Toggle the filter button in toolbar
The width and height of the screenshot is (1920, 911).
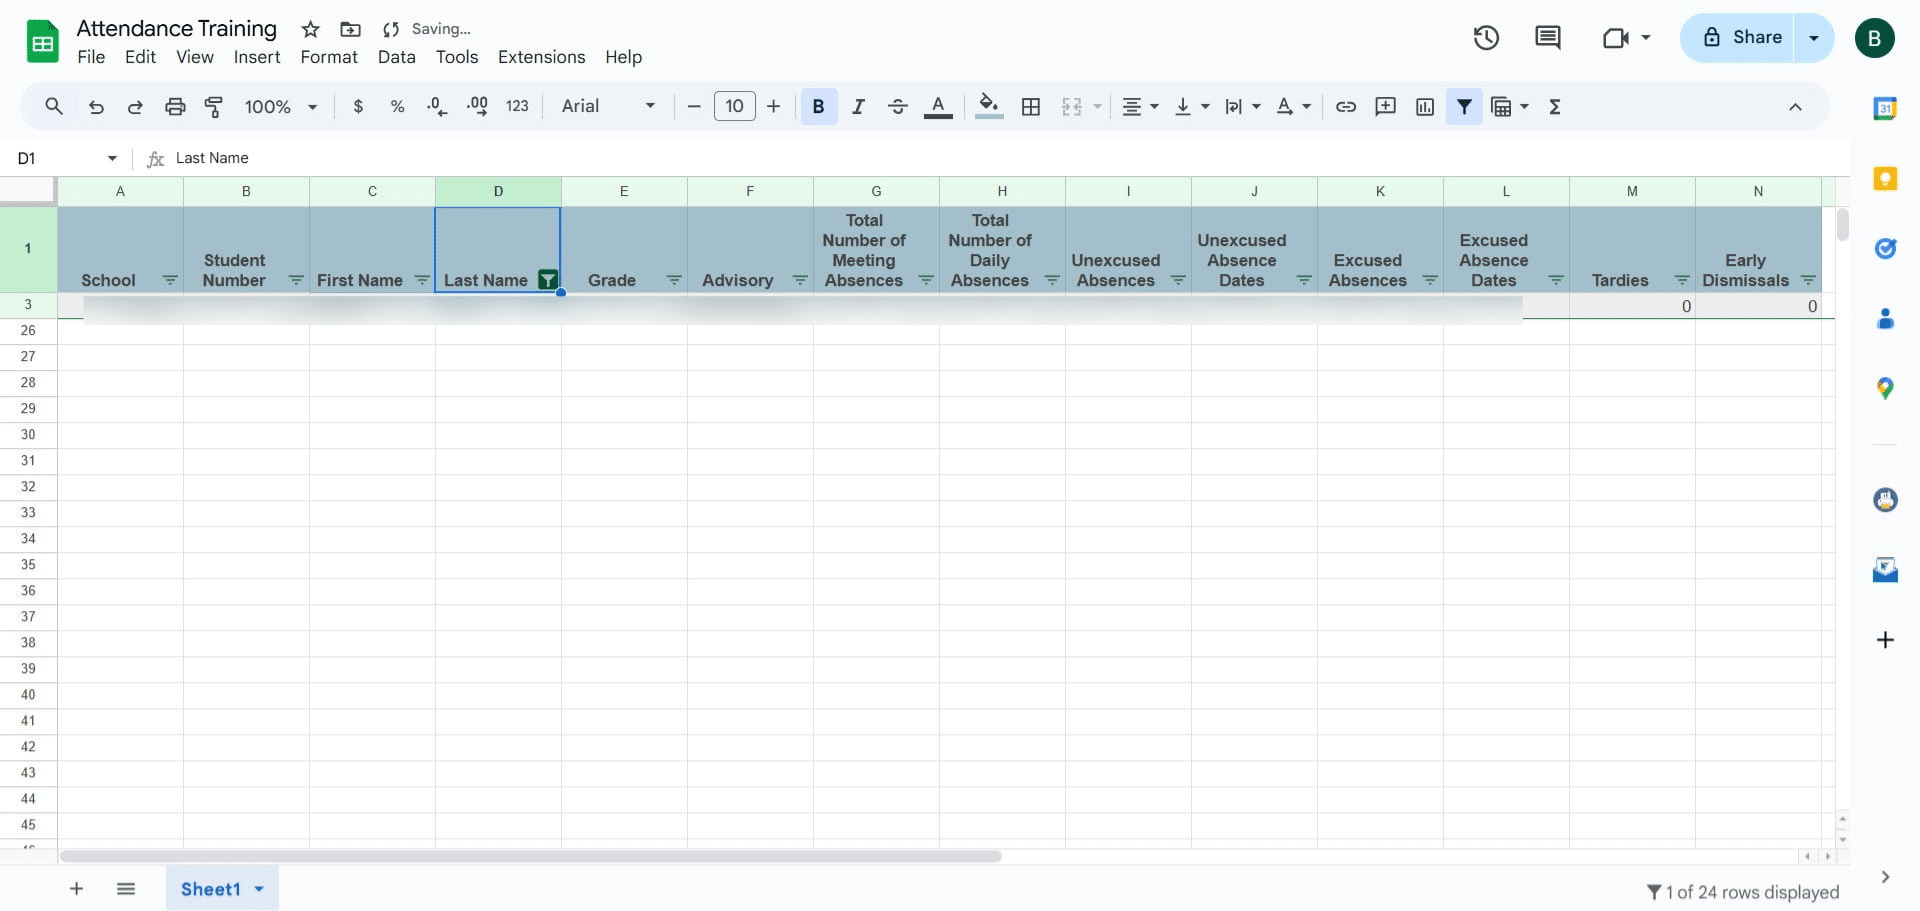click(1464, 106)
